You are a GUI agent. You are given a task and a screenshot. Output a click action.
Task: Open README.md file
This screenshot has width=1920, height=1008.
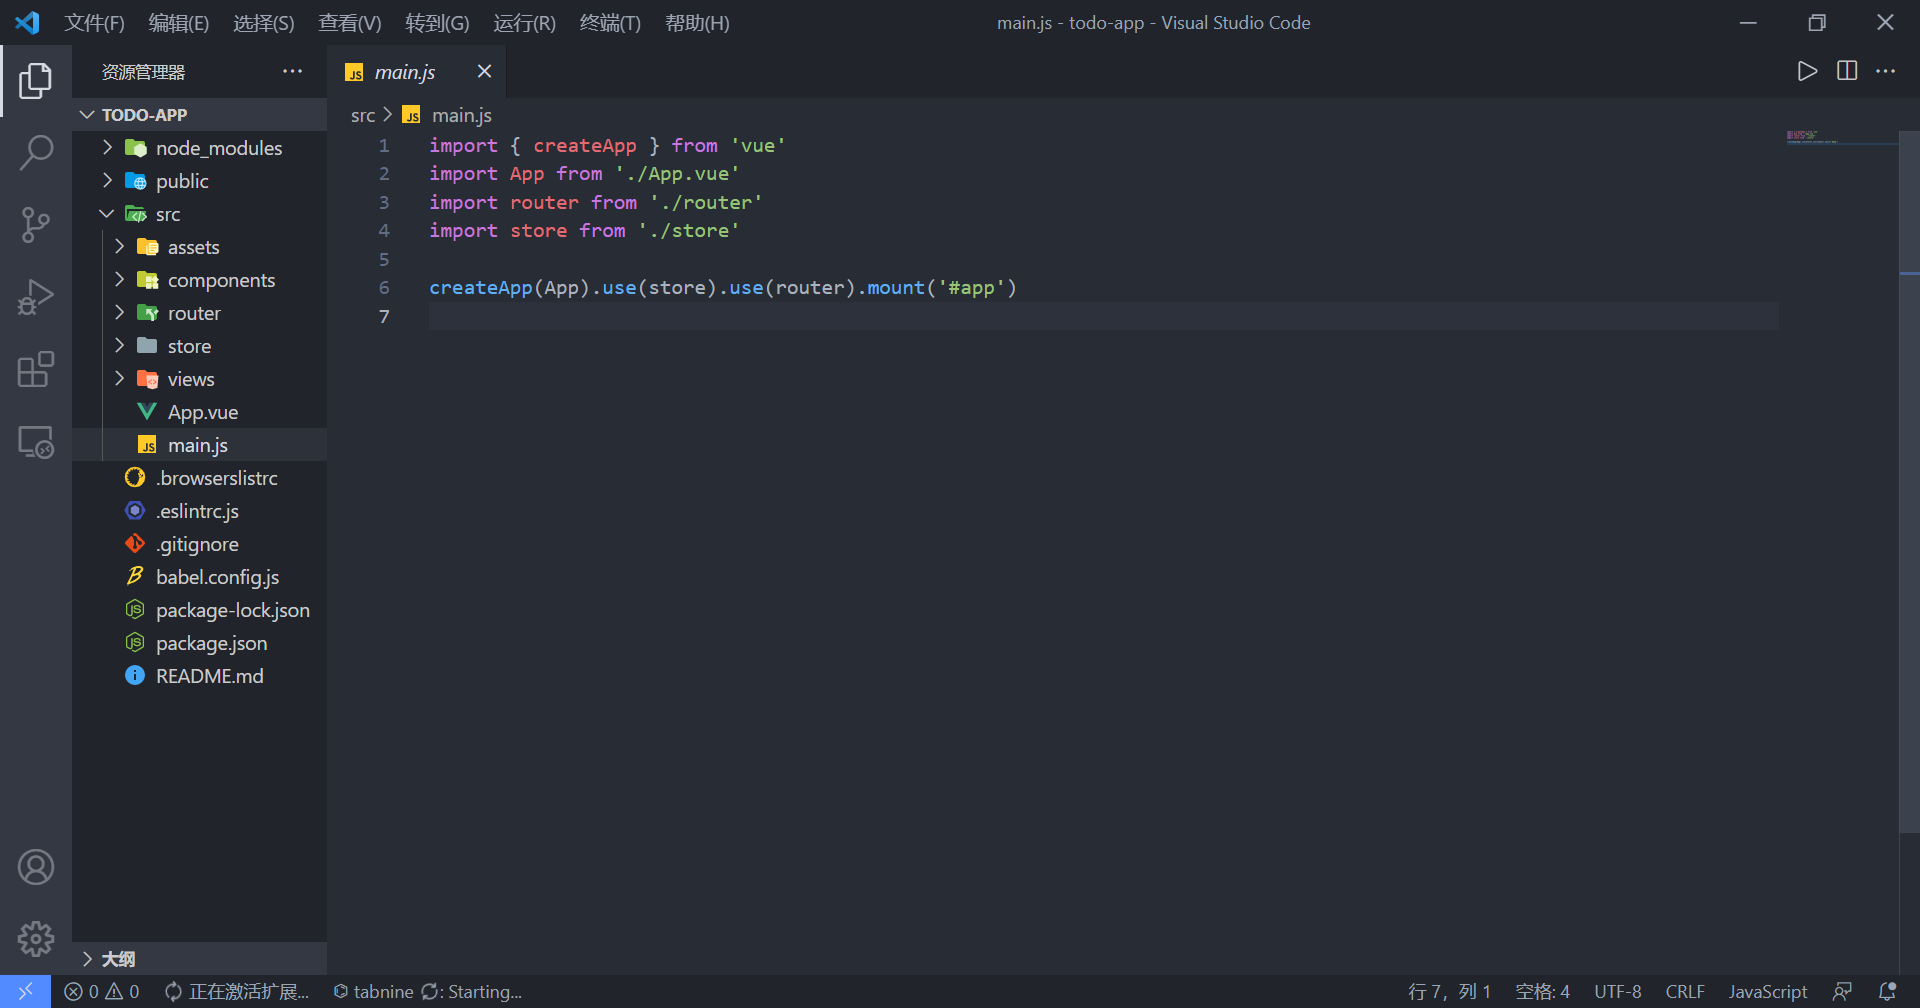click(199, 676)
